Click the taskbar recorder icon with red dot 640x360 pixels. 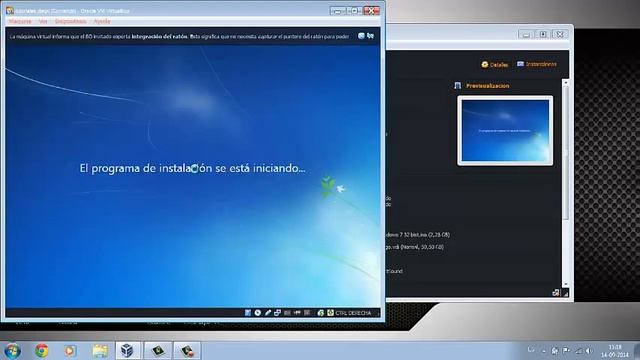187,351
